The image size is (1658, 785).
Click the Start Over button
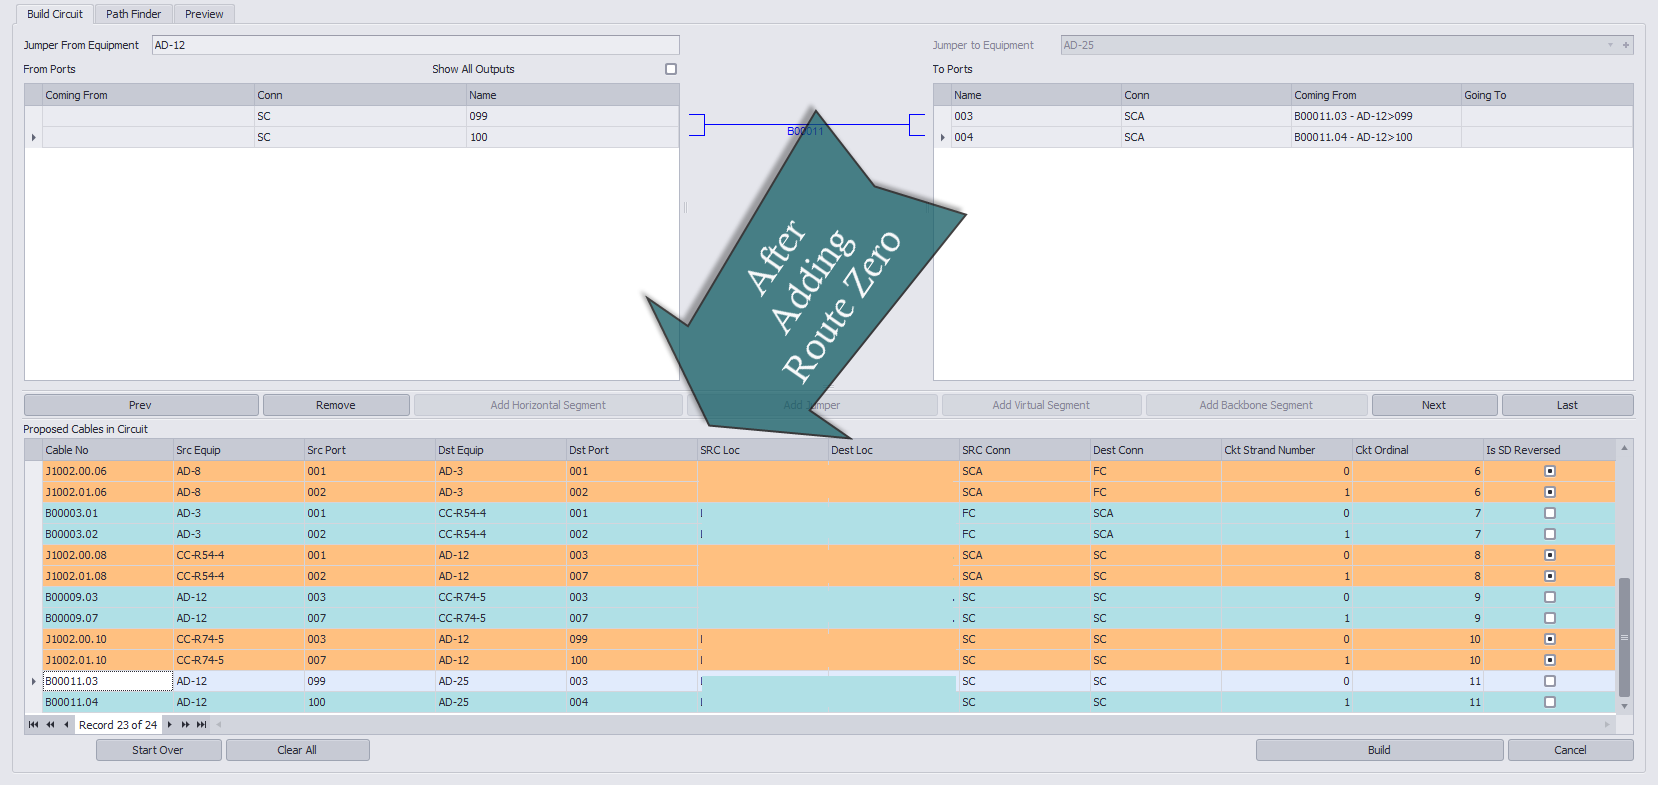tap(158, 750)
